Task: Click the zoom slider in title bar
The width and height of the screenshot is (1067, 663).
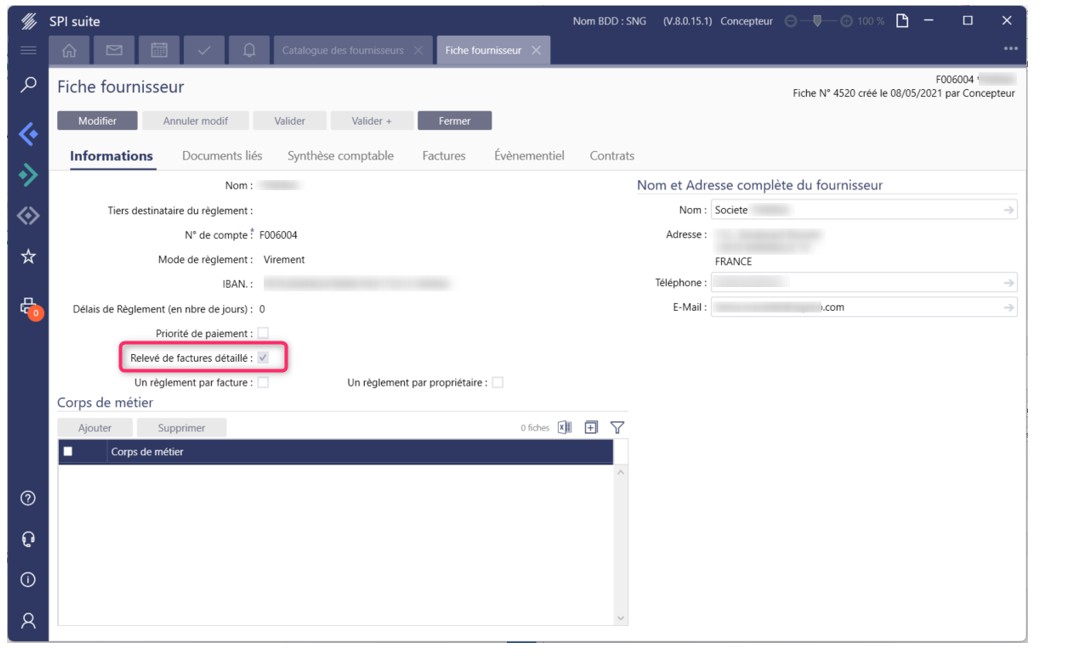Action: click(818, 21)
